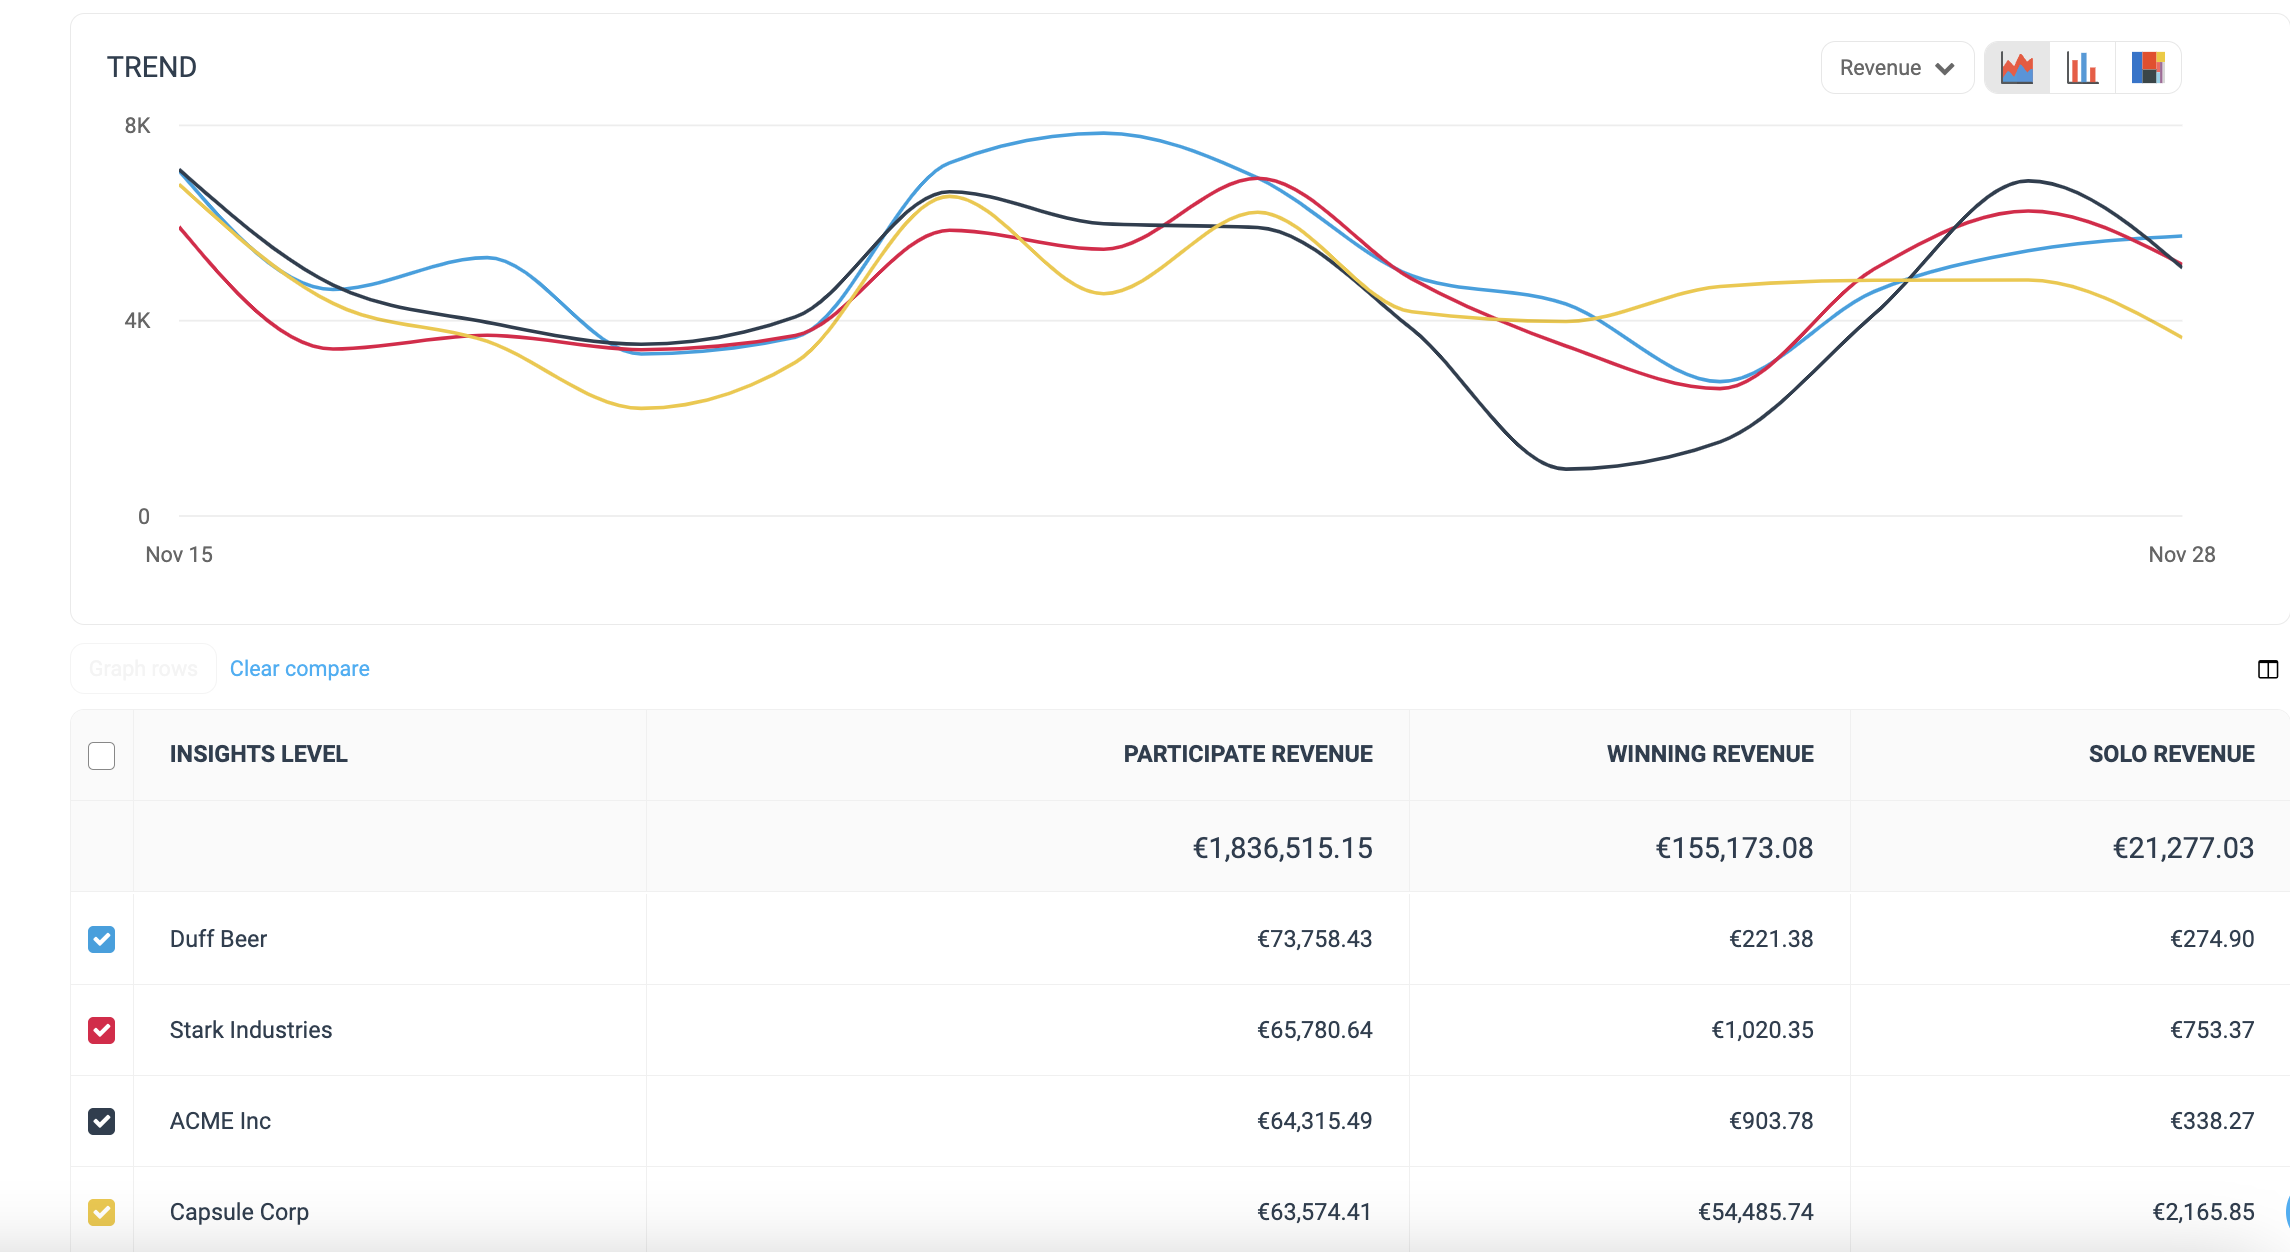This screenshot has height=1252, width=2290.
Task: Click Capsule Corp participate value €63,574.41
Action: (1314, 1212)
